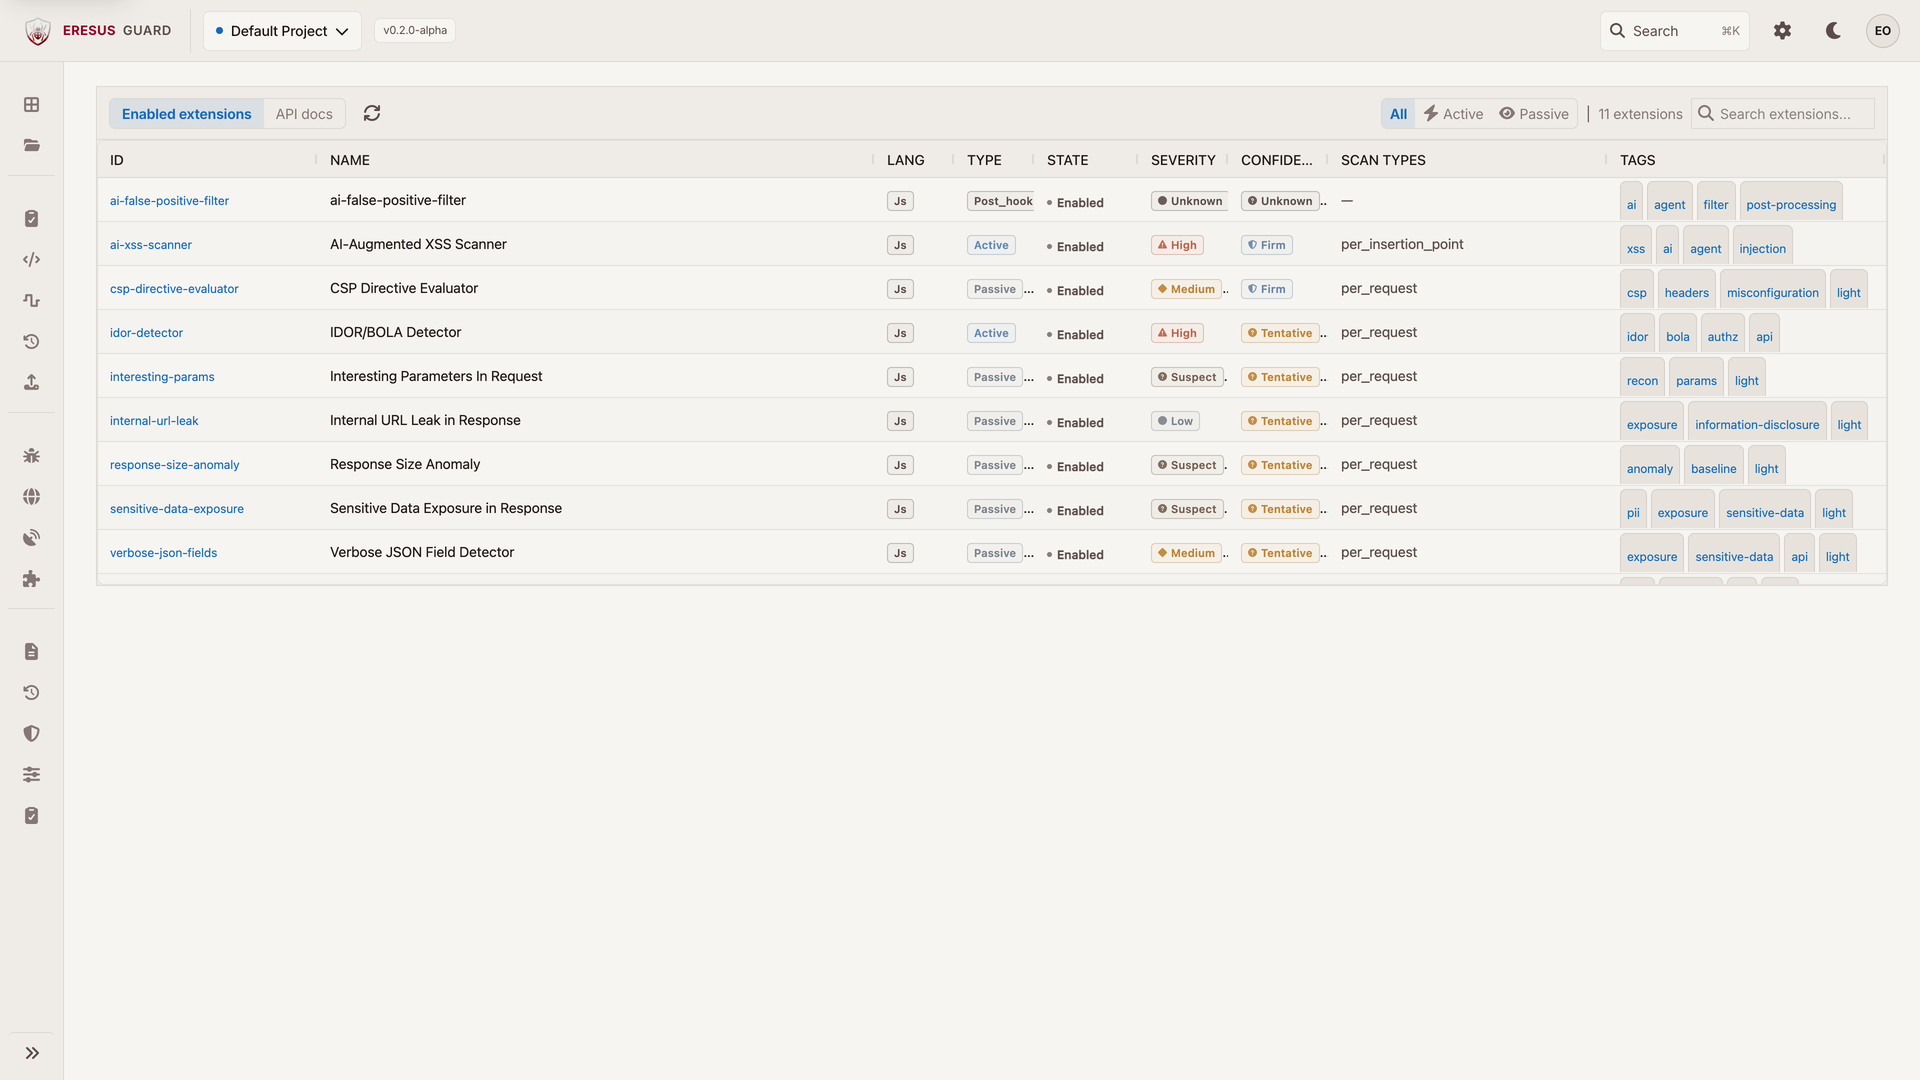Open response-size-anomaly extension link
Screen dimensions: 1920x1080
point(175,465)
